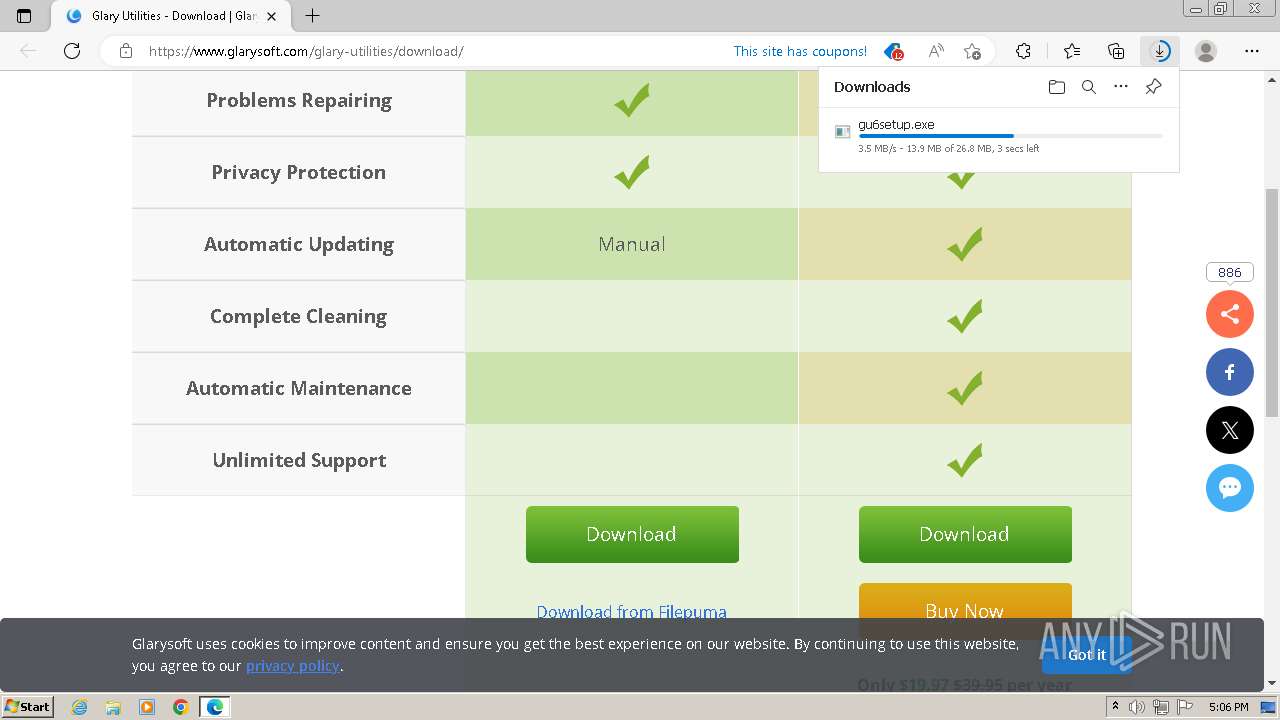Click the gu6setup.exe download progress bar

point(1010,136)
